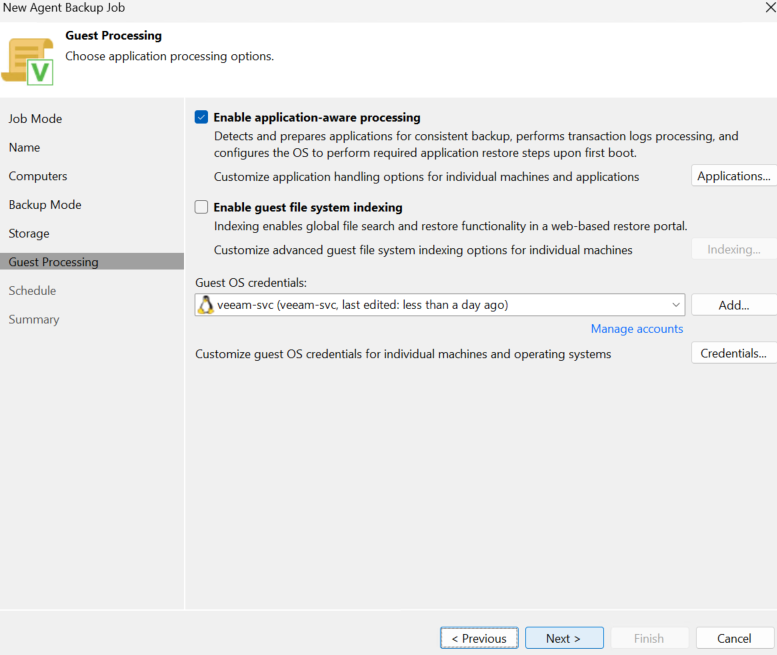Screen dimensions: 777x655
Task: Click the Credentials... button
Action: click(734, 353)
